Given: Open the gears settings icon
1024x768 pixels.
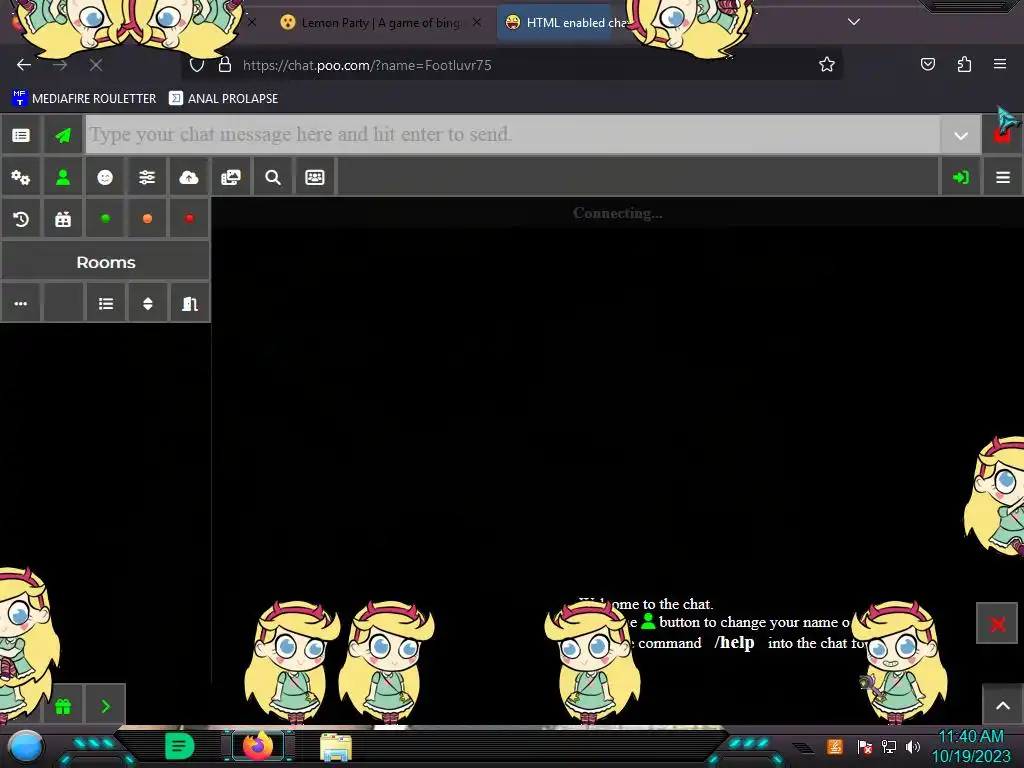Looking at the screenshot, I should [x=21, y=177].
